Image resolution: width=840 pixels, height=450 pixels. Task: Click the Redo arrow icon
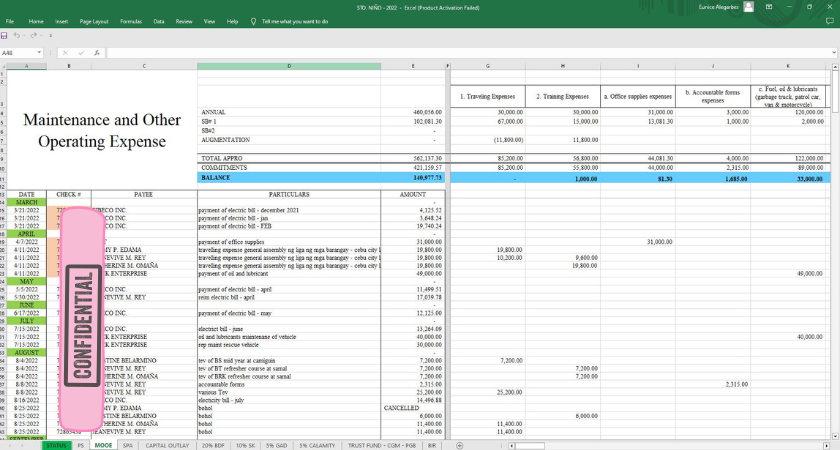click(35, 36)
